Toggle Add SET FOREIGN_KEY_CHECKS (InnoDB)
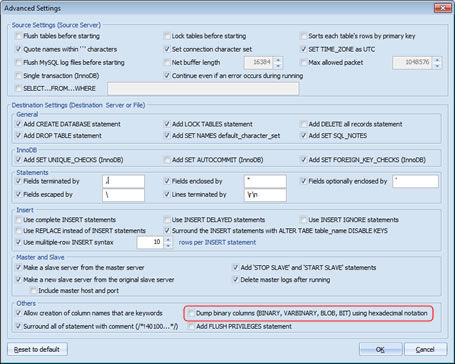 [x=303, y=160]
